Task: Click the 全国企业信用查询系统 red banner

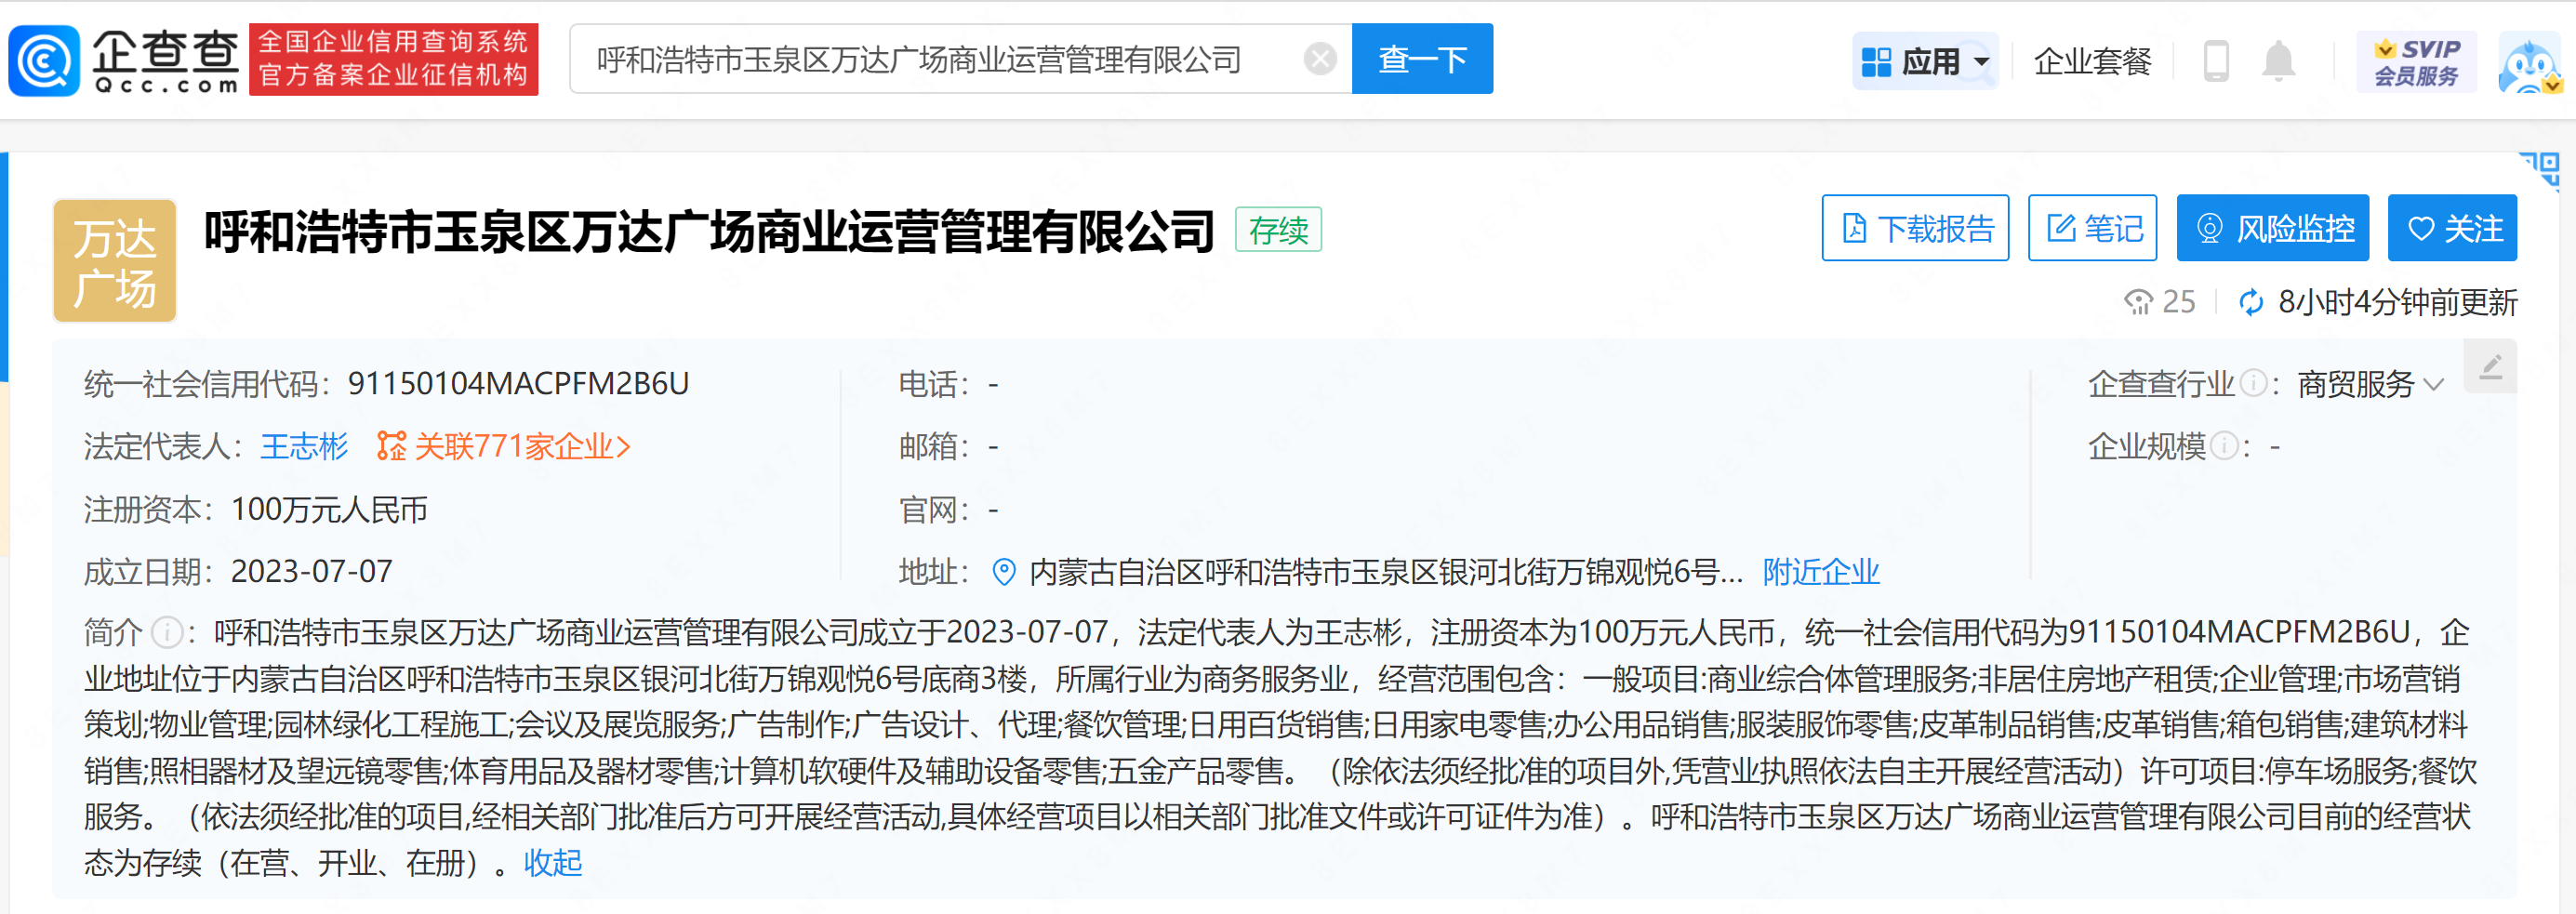Action: 393,59
